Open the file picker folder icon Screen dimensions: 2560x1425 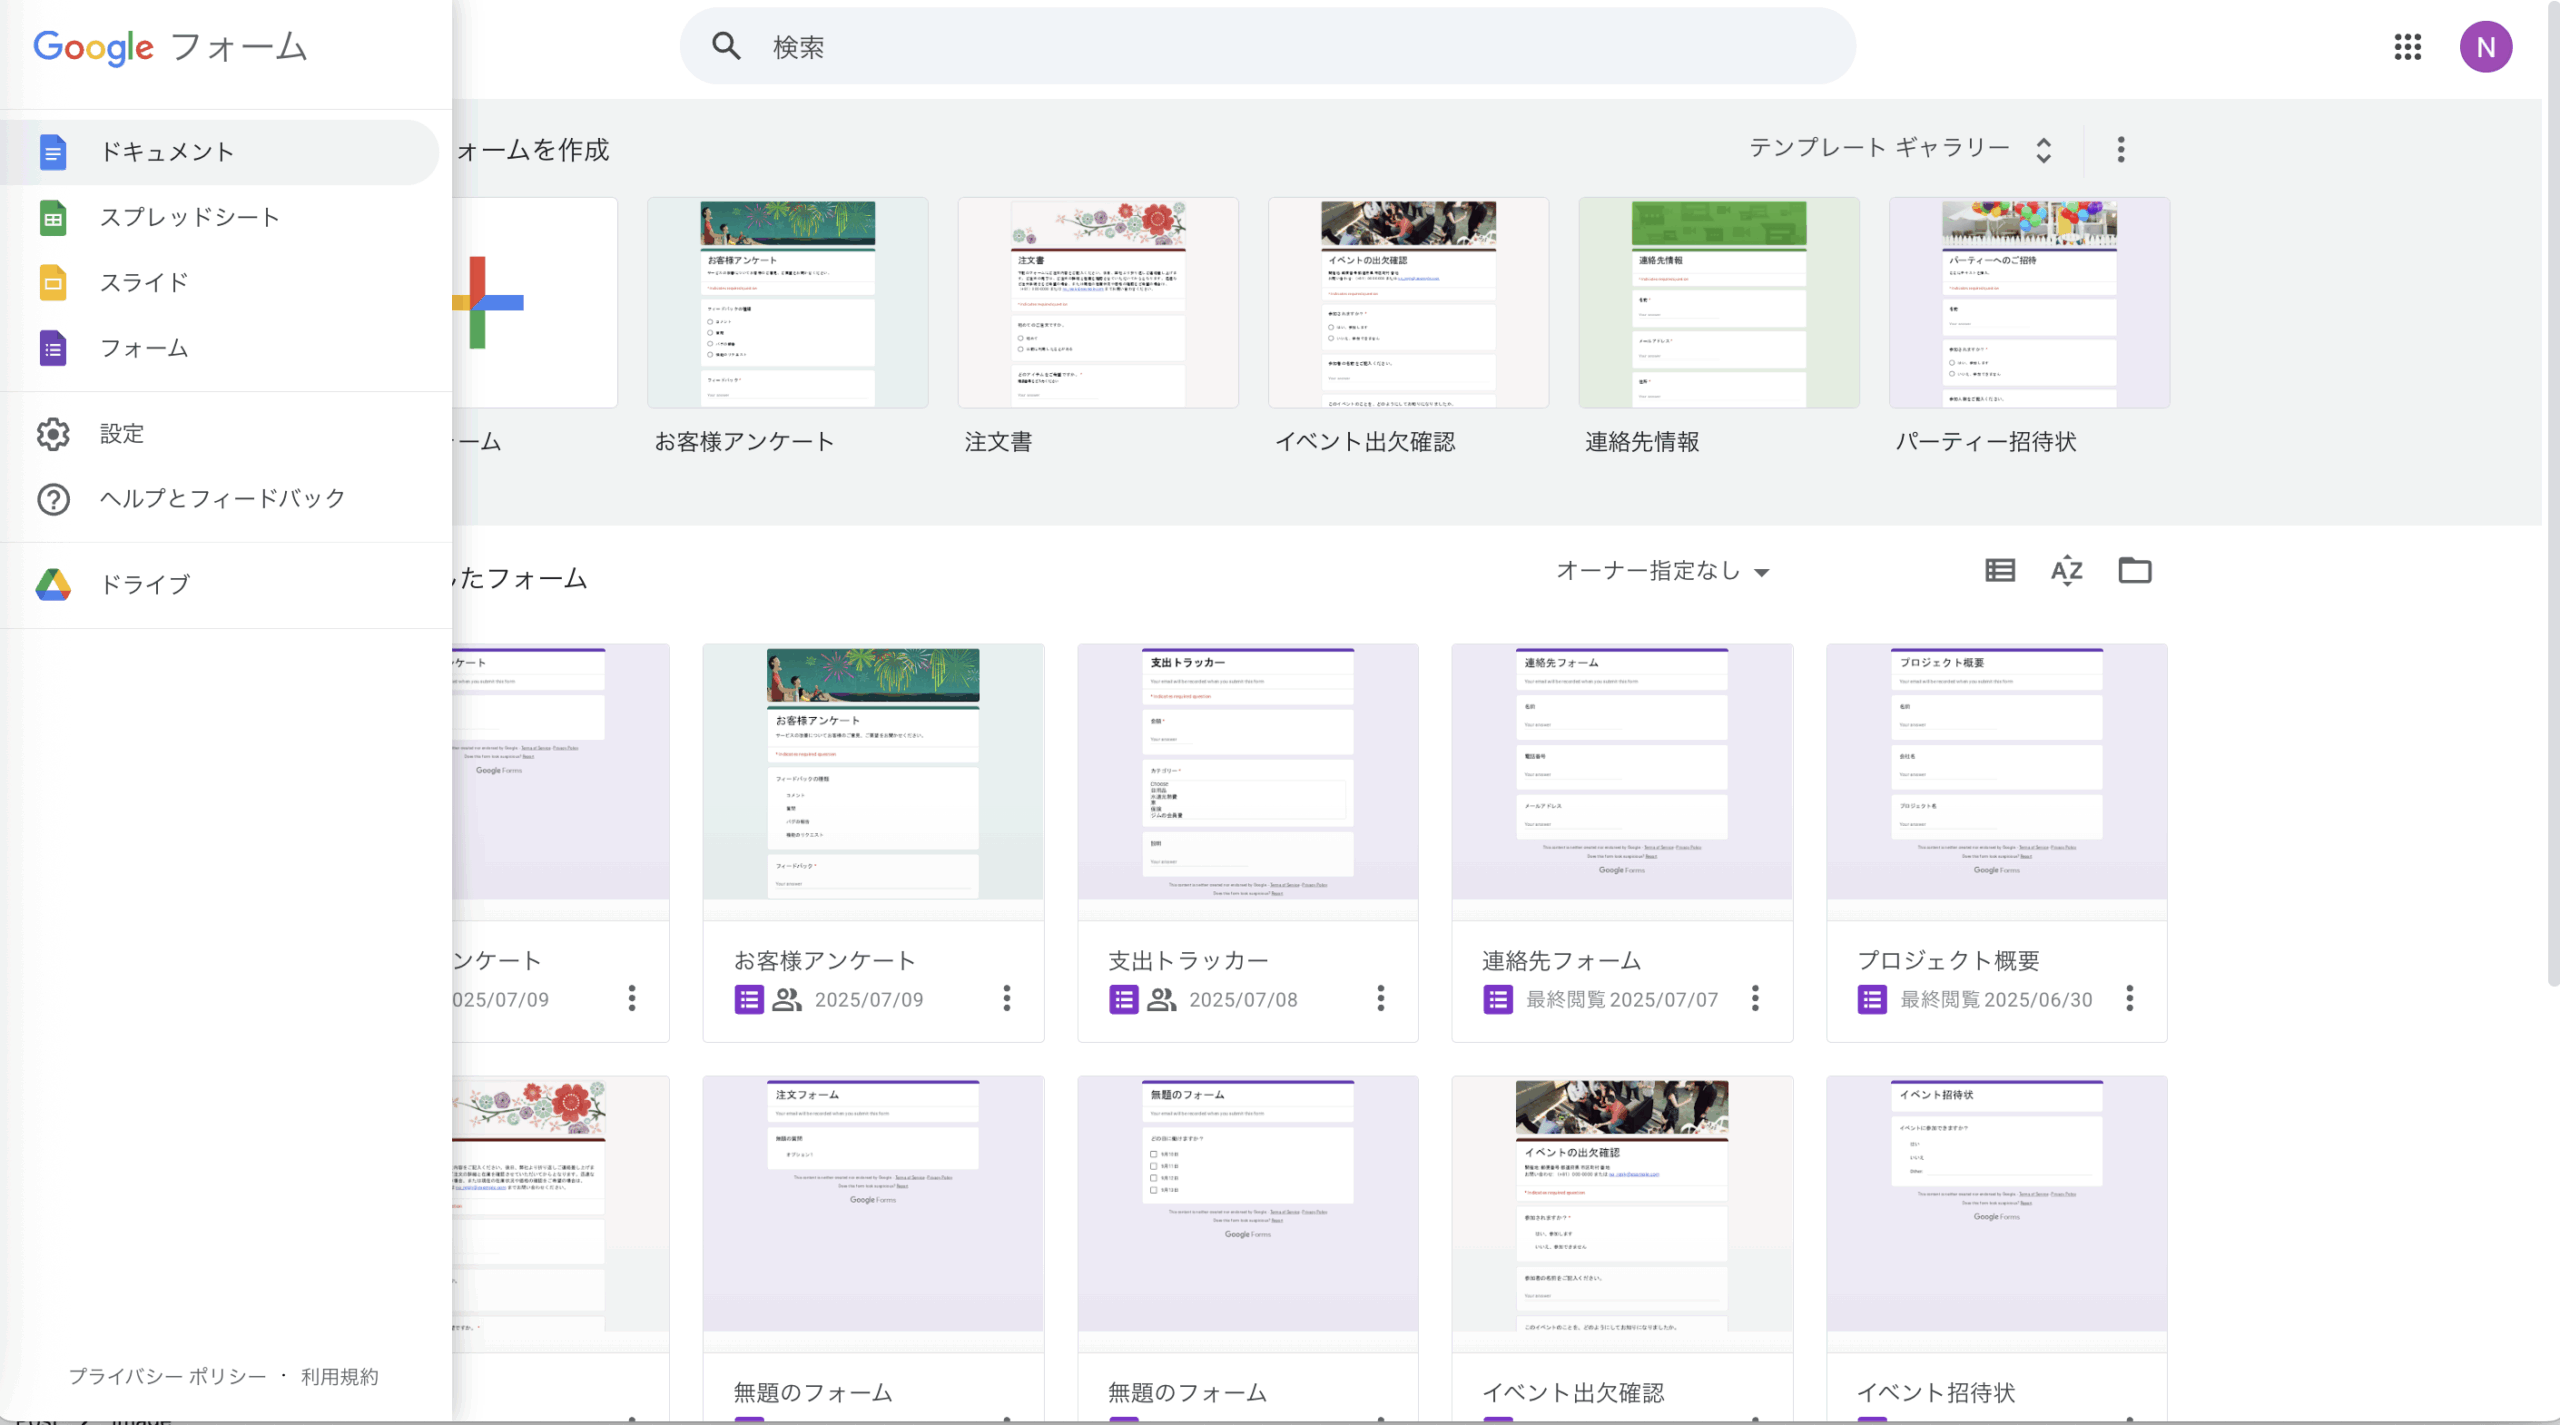[2135, 570]
